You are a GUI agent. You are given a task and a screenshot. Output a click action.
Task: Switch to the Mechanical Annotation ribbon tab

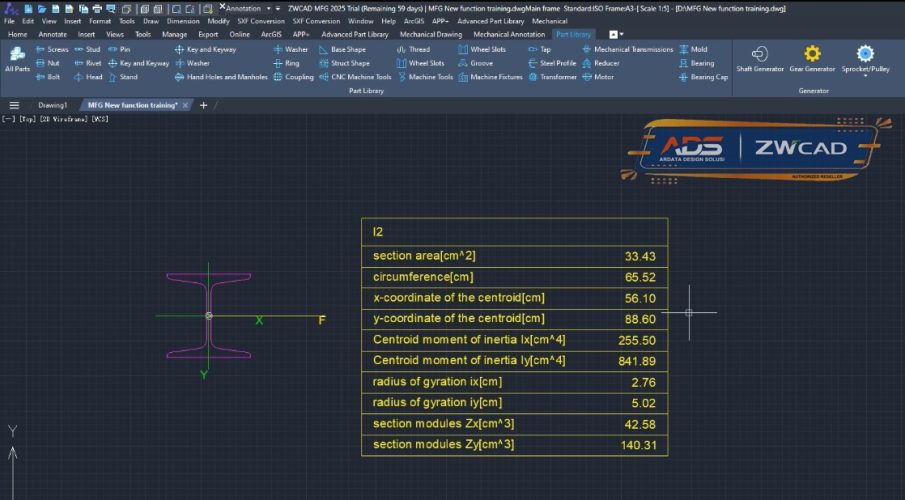pos(509,34)
